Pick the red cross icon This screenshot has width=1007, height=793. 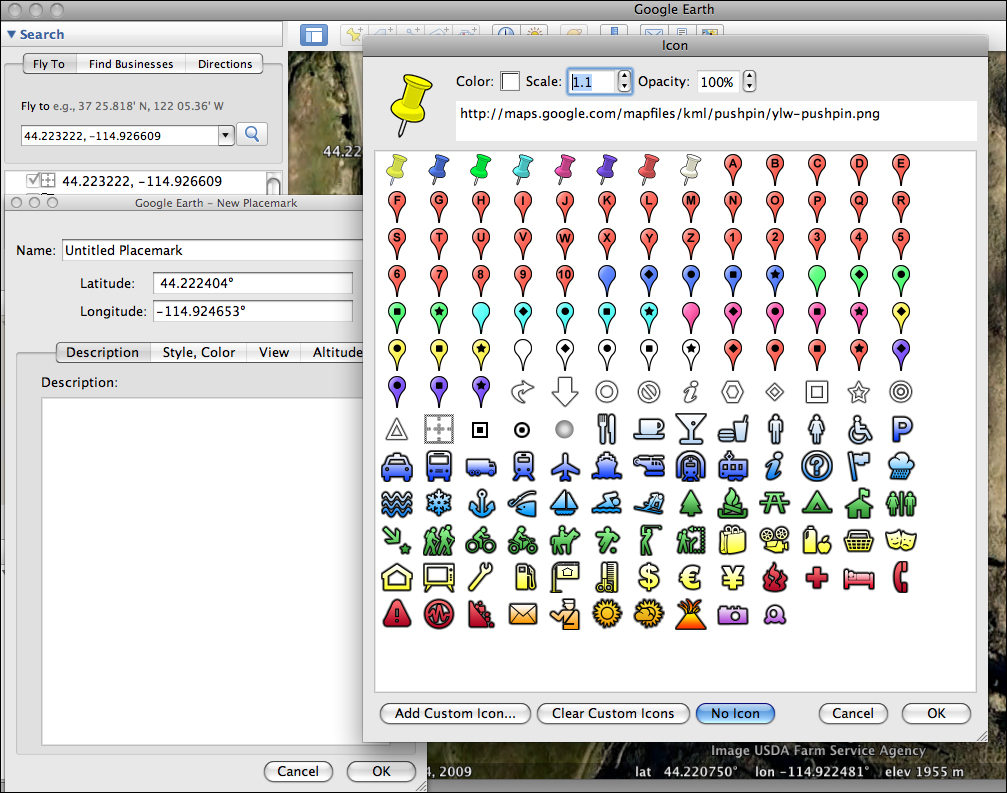point(816,577)
